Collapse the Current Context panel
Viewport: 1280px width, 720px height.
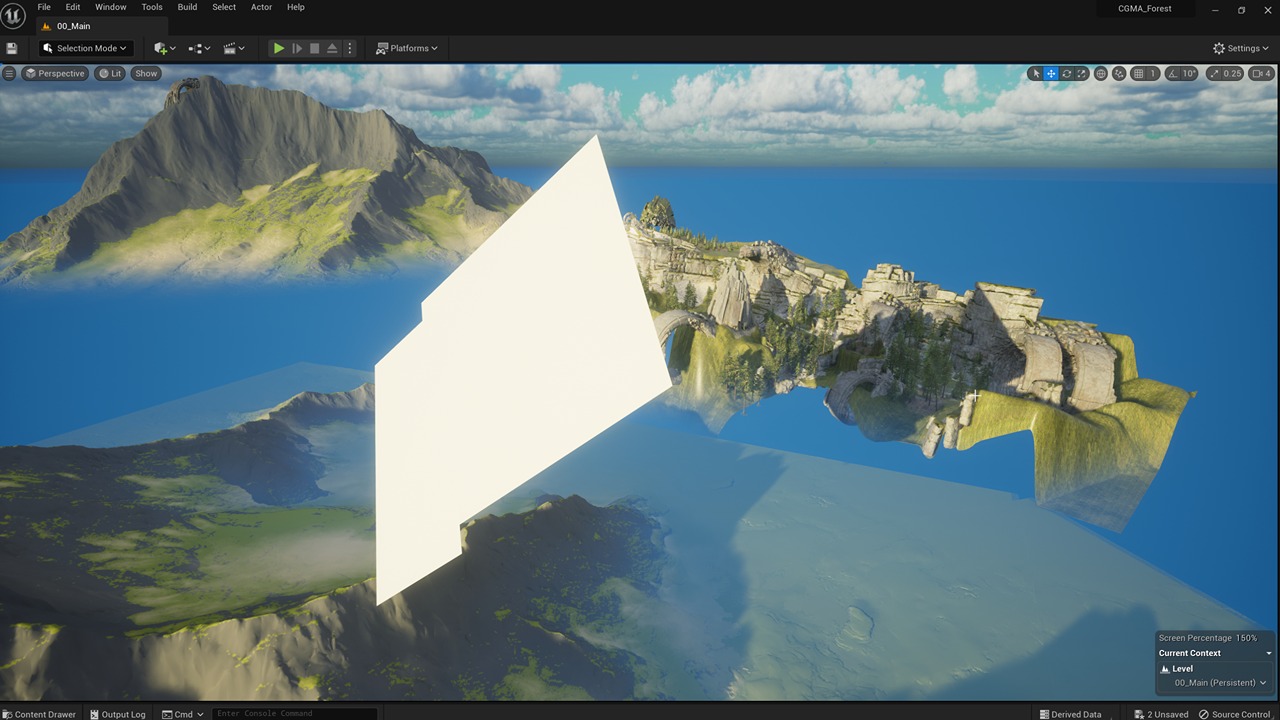pyautogui.click(x=1269, y=653)
